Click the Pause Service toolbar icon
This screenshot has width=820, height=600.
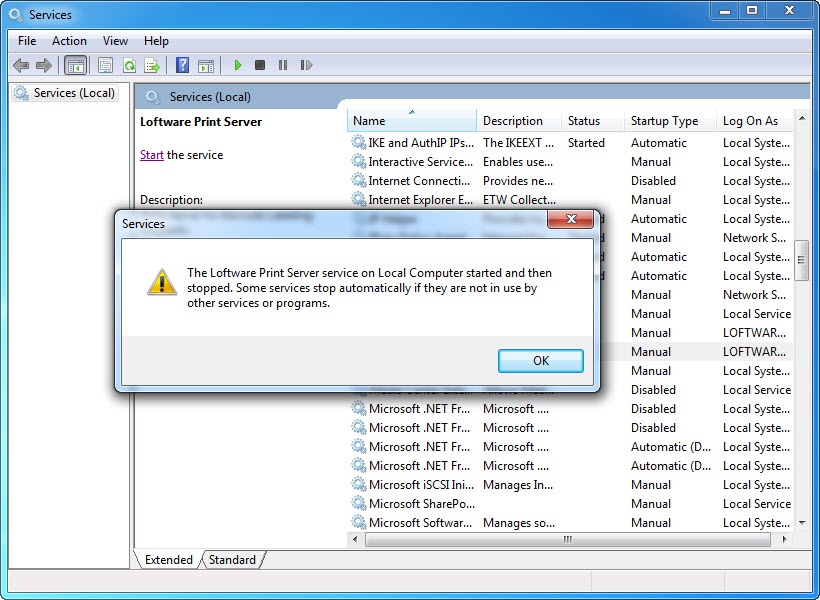[x=283, y=65]
